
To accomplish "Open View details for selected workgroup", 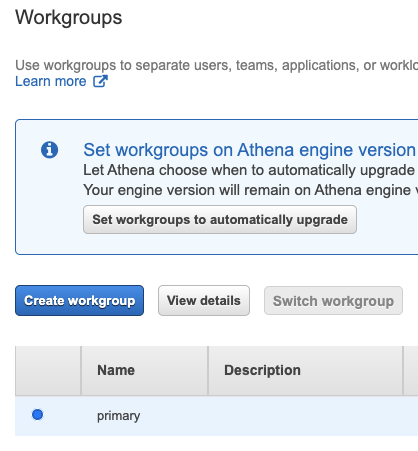I will 204,300.
